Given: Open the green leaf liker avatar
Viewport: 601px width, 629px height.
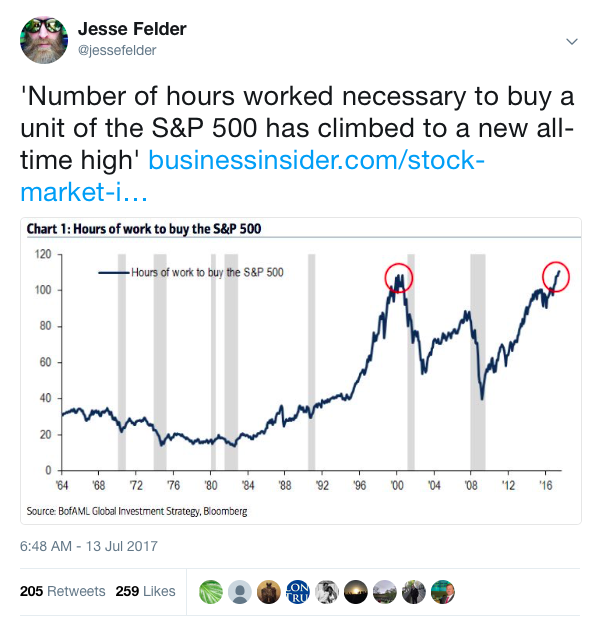Looking at the screenshot, I should pos(211,592).
